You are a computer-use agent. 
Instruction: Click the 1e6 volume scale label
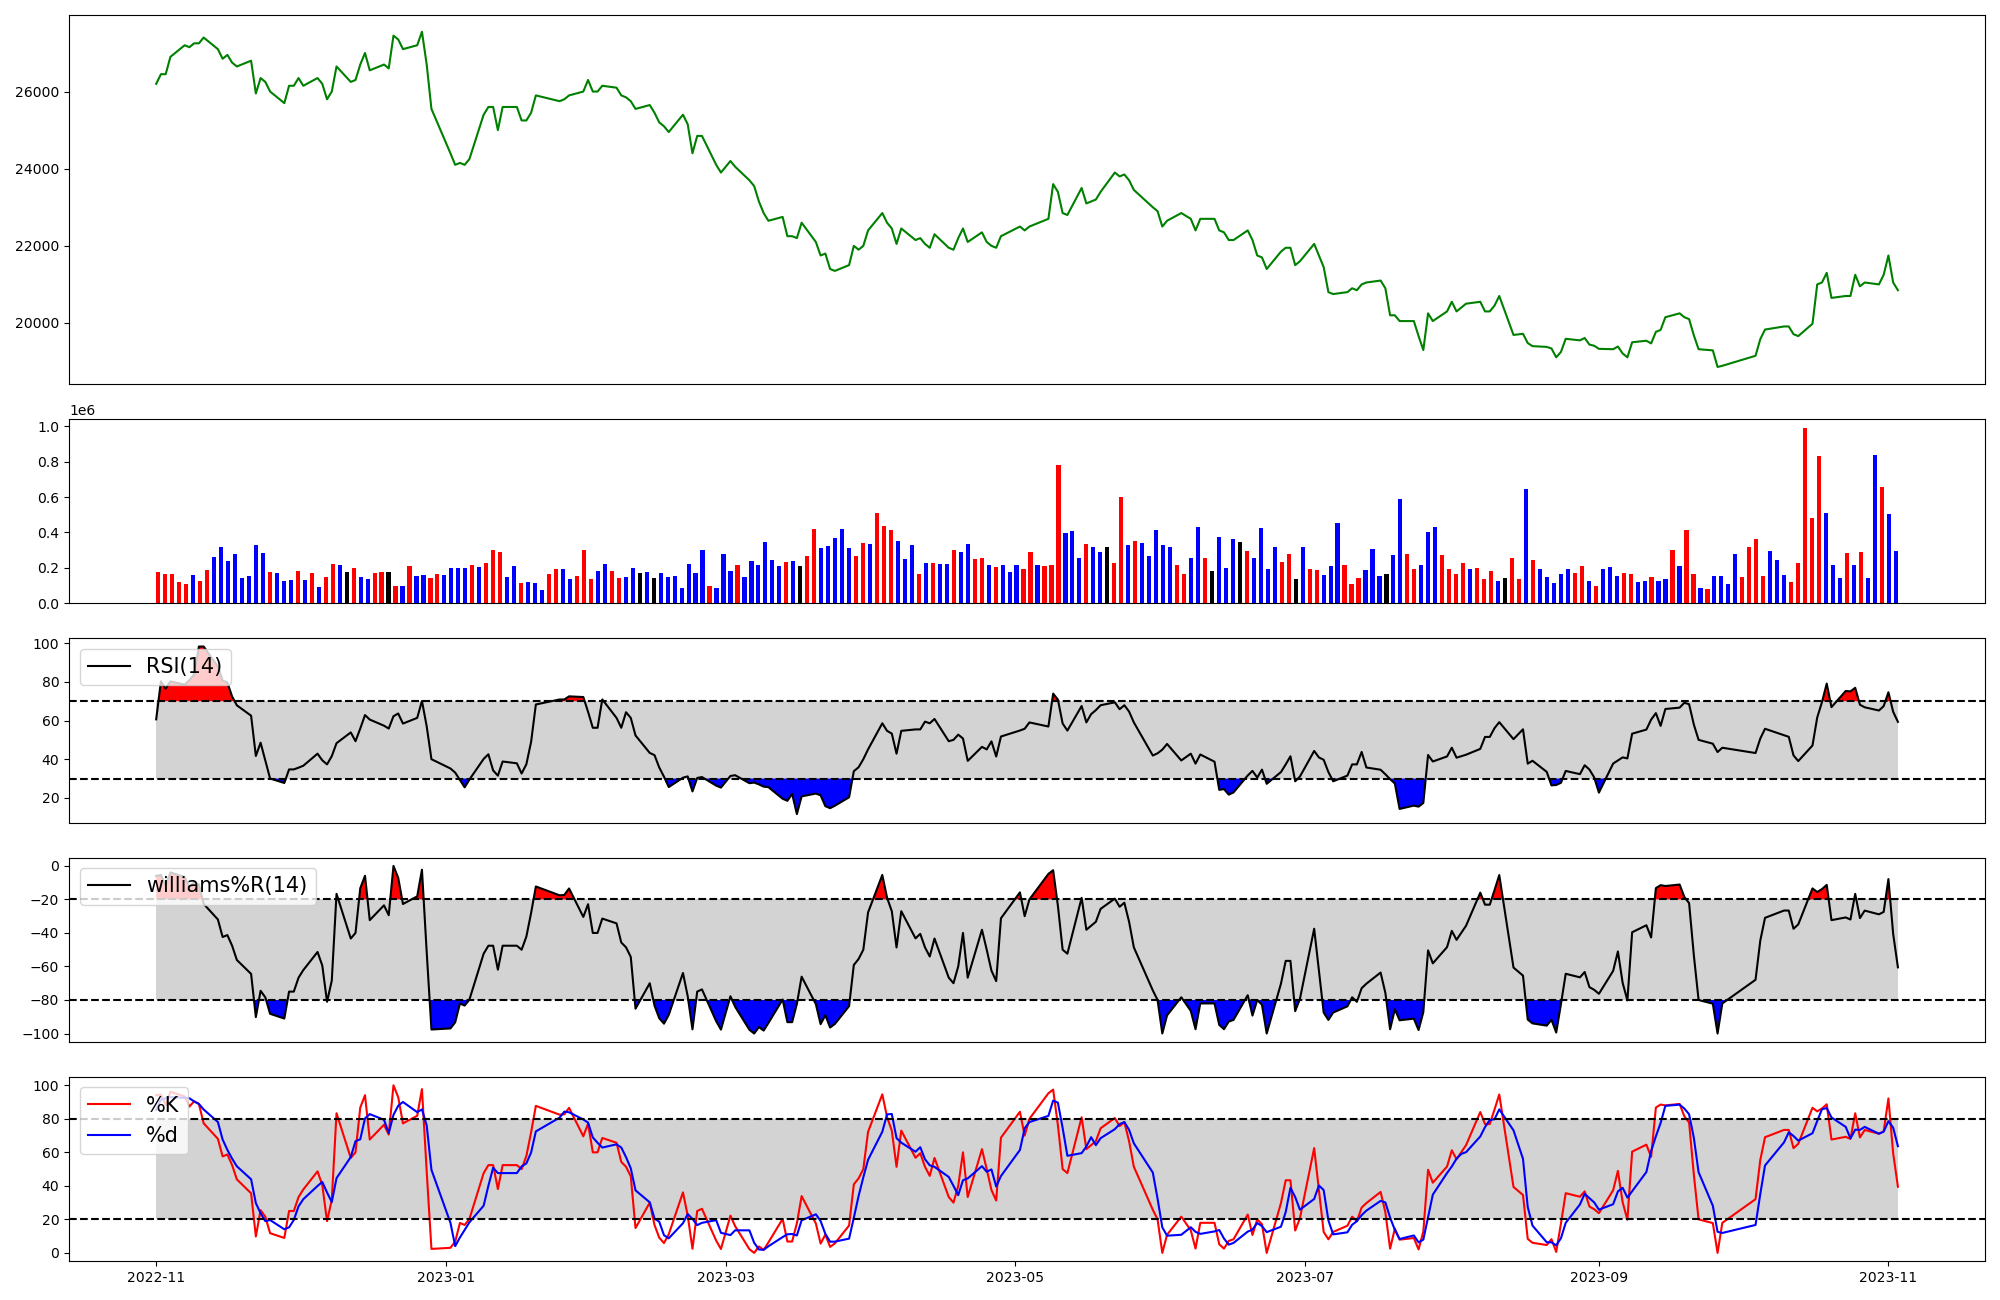82,410
